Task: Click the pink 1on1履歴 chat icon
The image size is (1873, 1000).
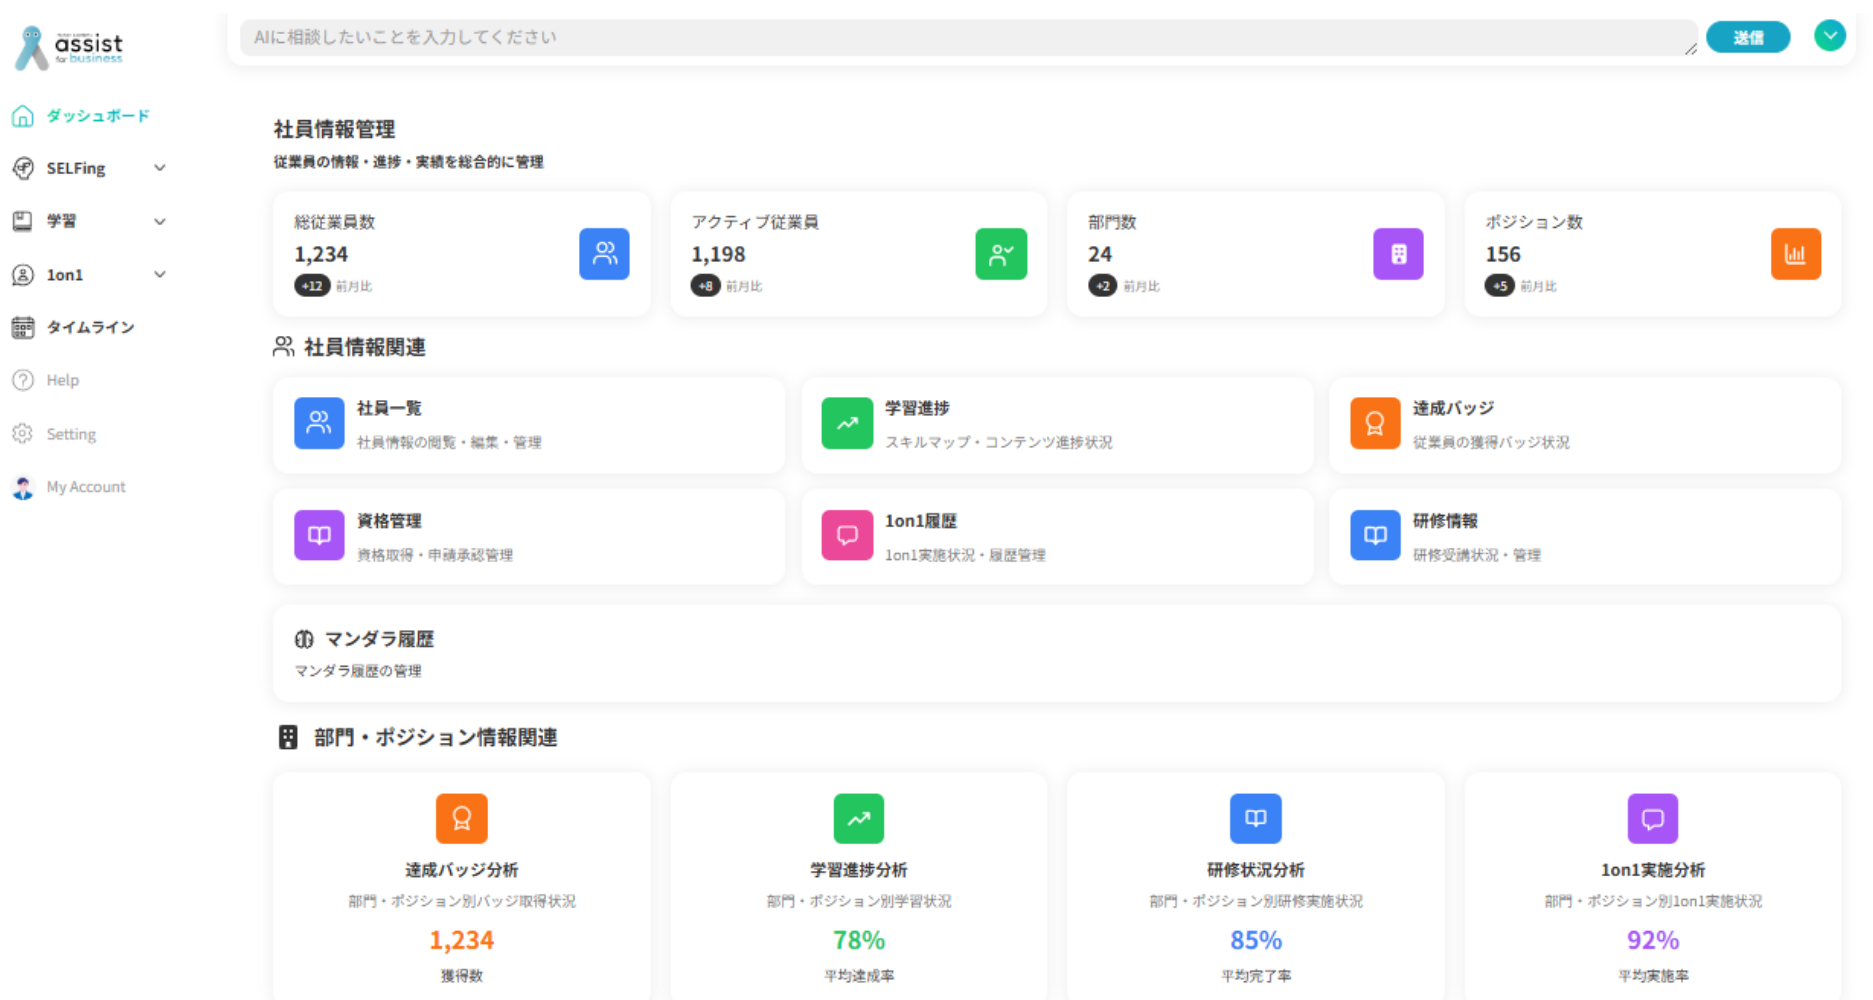Action: pos(847,535)
